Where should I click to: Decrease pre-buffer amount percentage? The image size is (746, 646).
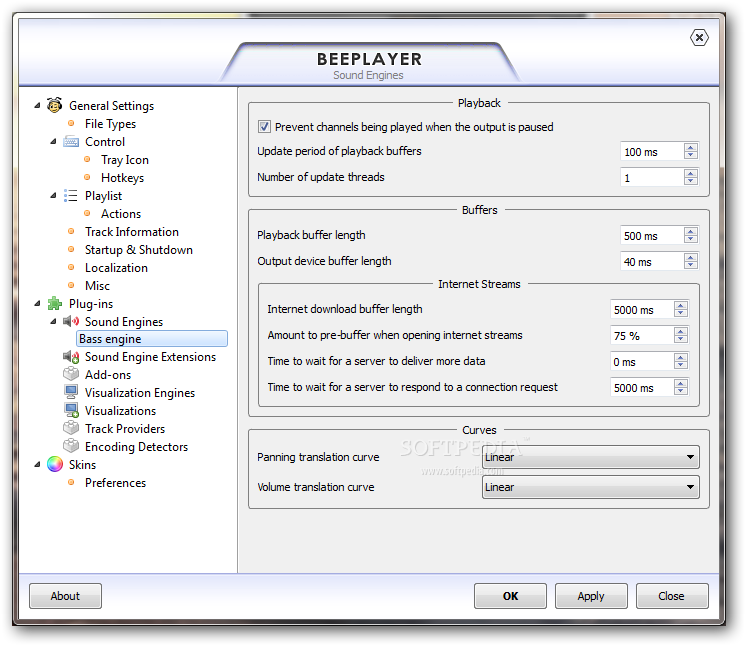tap(681, 339)
